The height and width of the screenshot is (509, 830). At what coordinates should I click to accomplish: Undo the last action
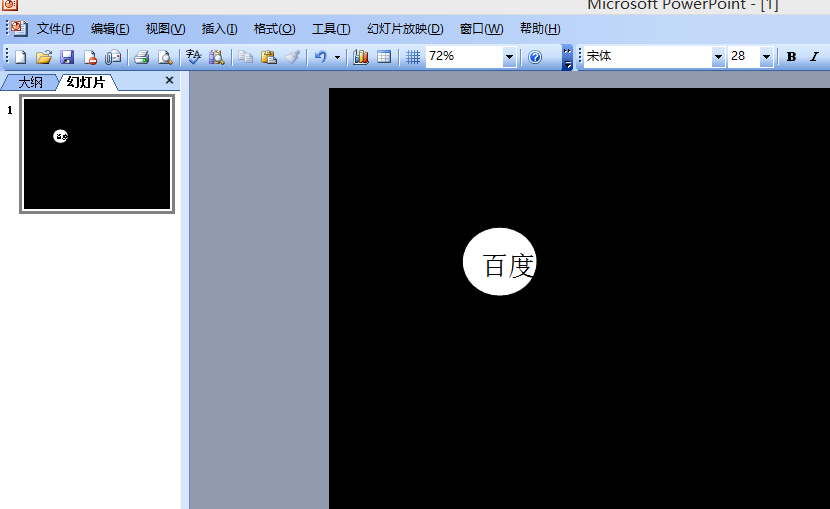click(x=320, y=57)
